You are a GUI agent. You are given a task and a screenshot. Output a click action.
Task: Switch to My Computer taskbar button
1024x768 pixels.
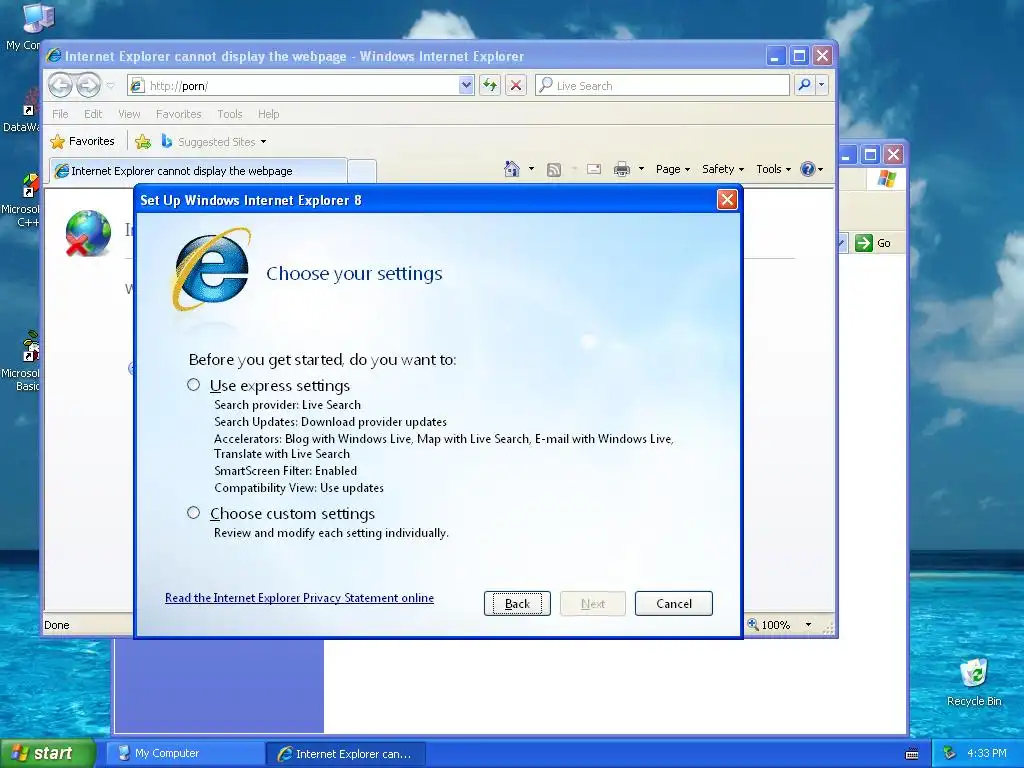(x=185, y=753)
